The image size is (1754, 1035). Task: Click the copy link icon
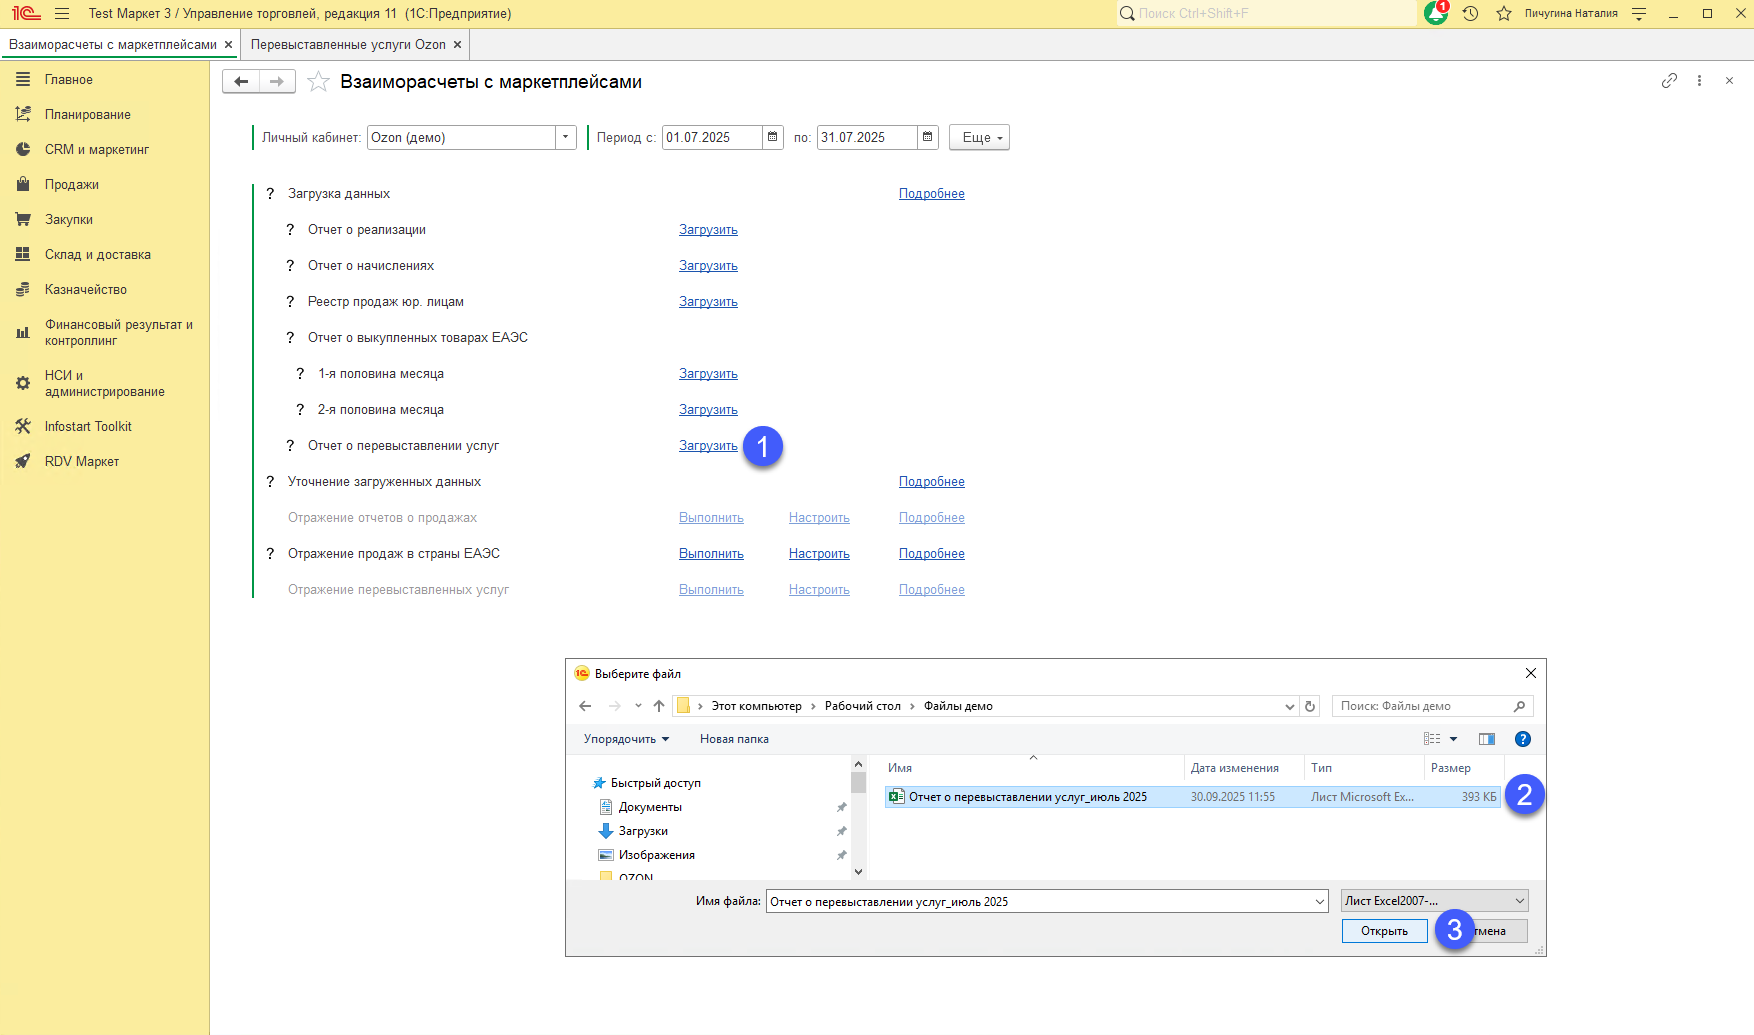pos(1669,81)
